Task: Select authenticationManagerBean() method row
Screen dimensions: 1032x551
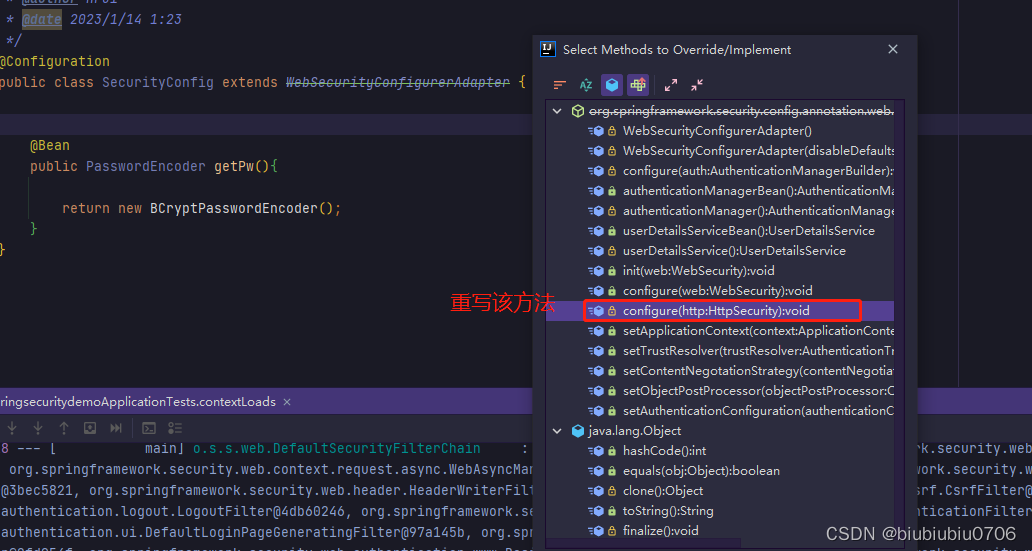Action: point(720,191)
